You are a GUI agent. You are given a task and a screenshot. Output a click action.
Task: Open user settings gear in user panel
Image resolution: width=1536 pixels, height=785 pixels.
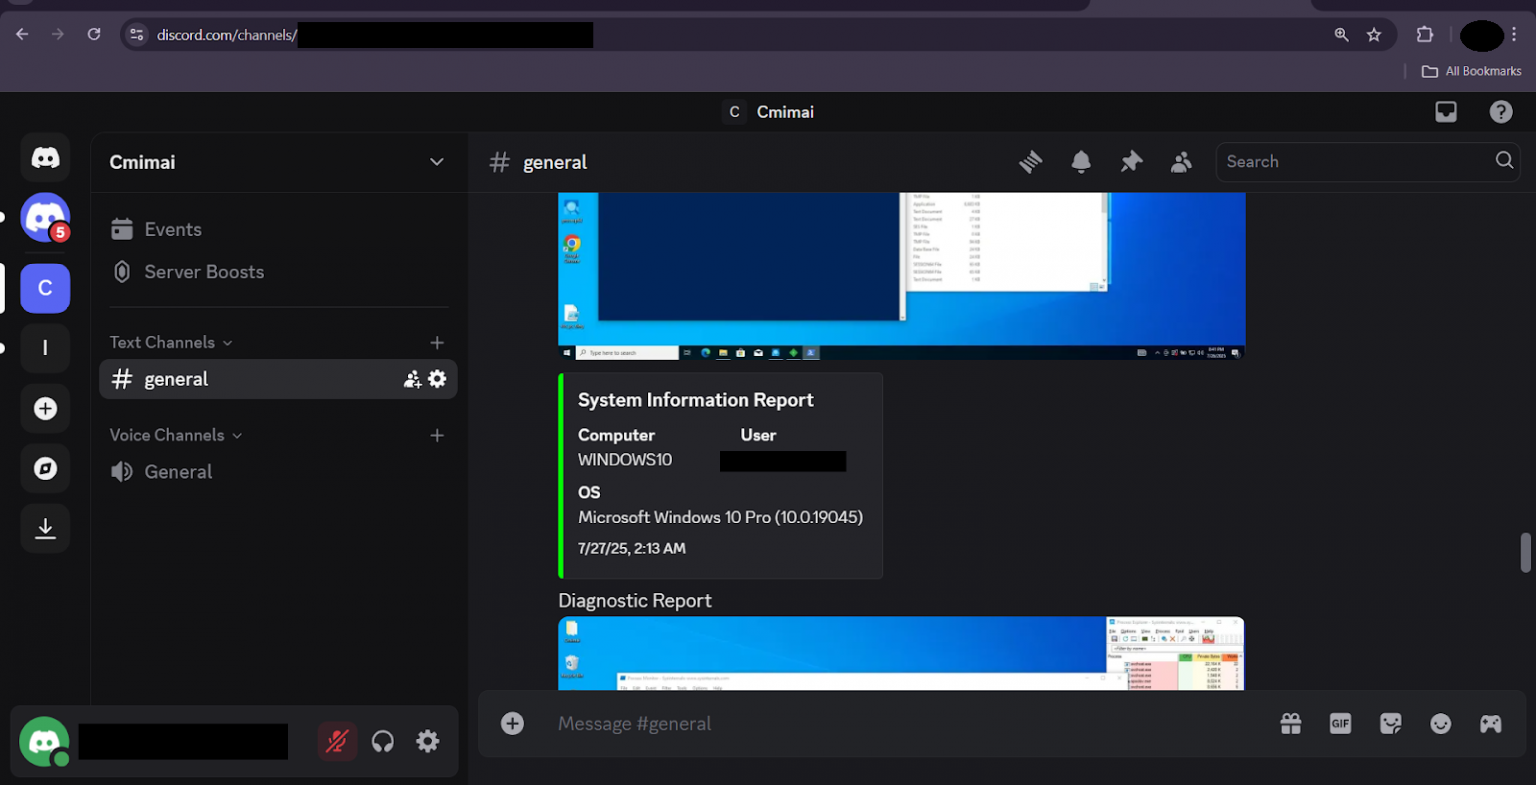(428, 741)
